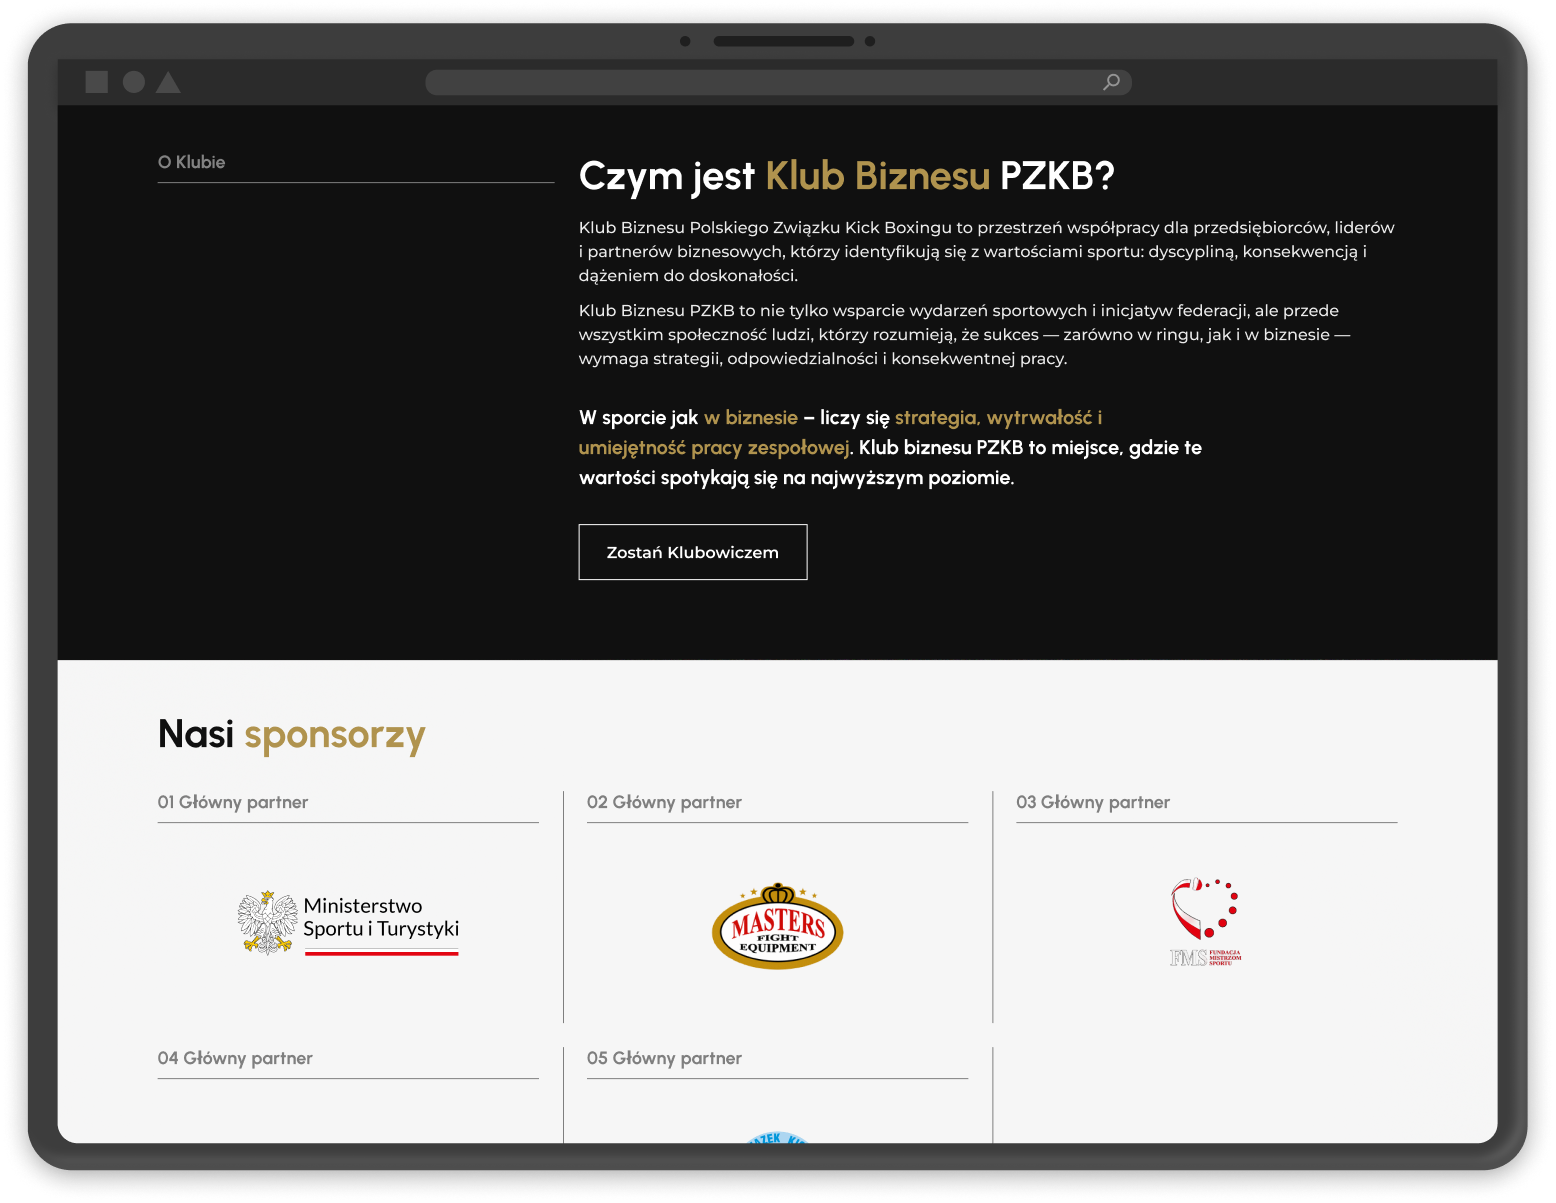The height and width of the screenshot is (1203, 1556).
Task: Select the 04 Główny partner label
Action: tap(235, 1058)
